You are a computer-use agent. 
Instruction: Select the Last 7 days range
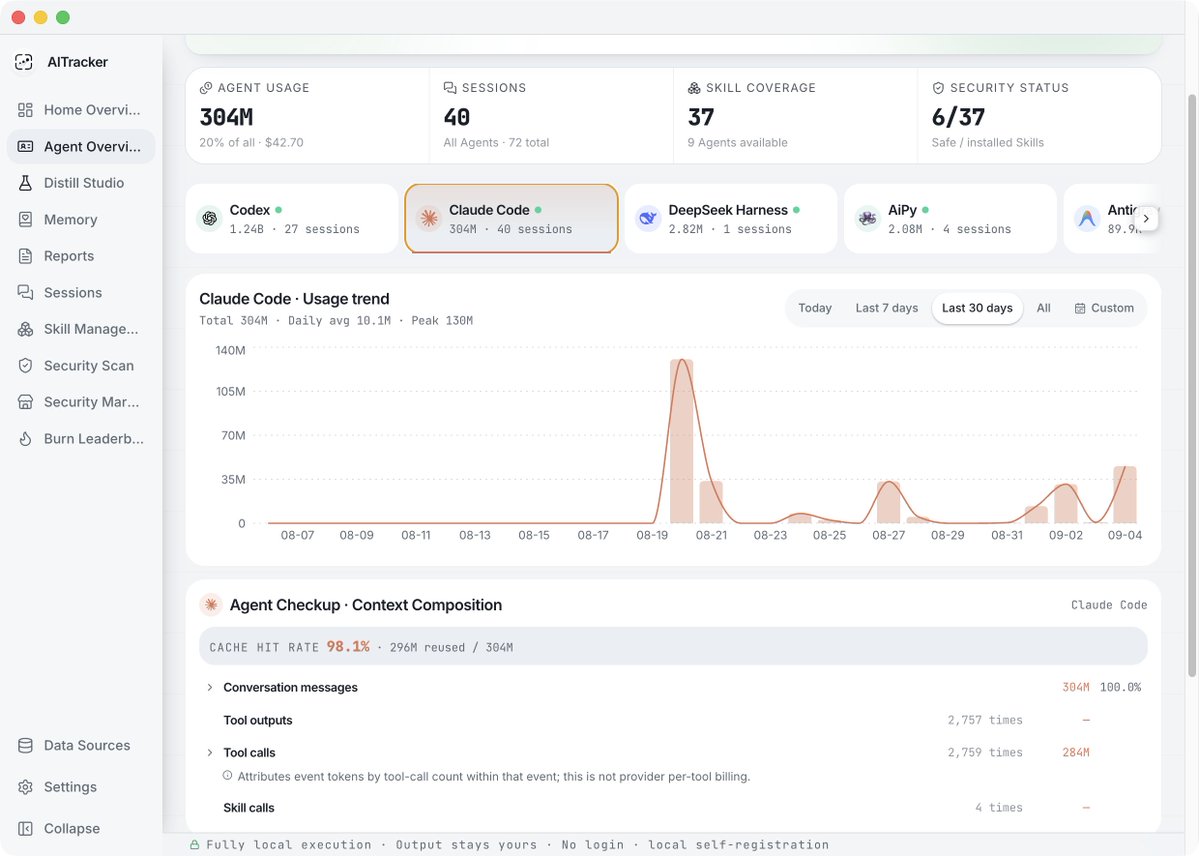(x=887, y=308)
